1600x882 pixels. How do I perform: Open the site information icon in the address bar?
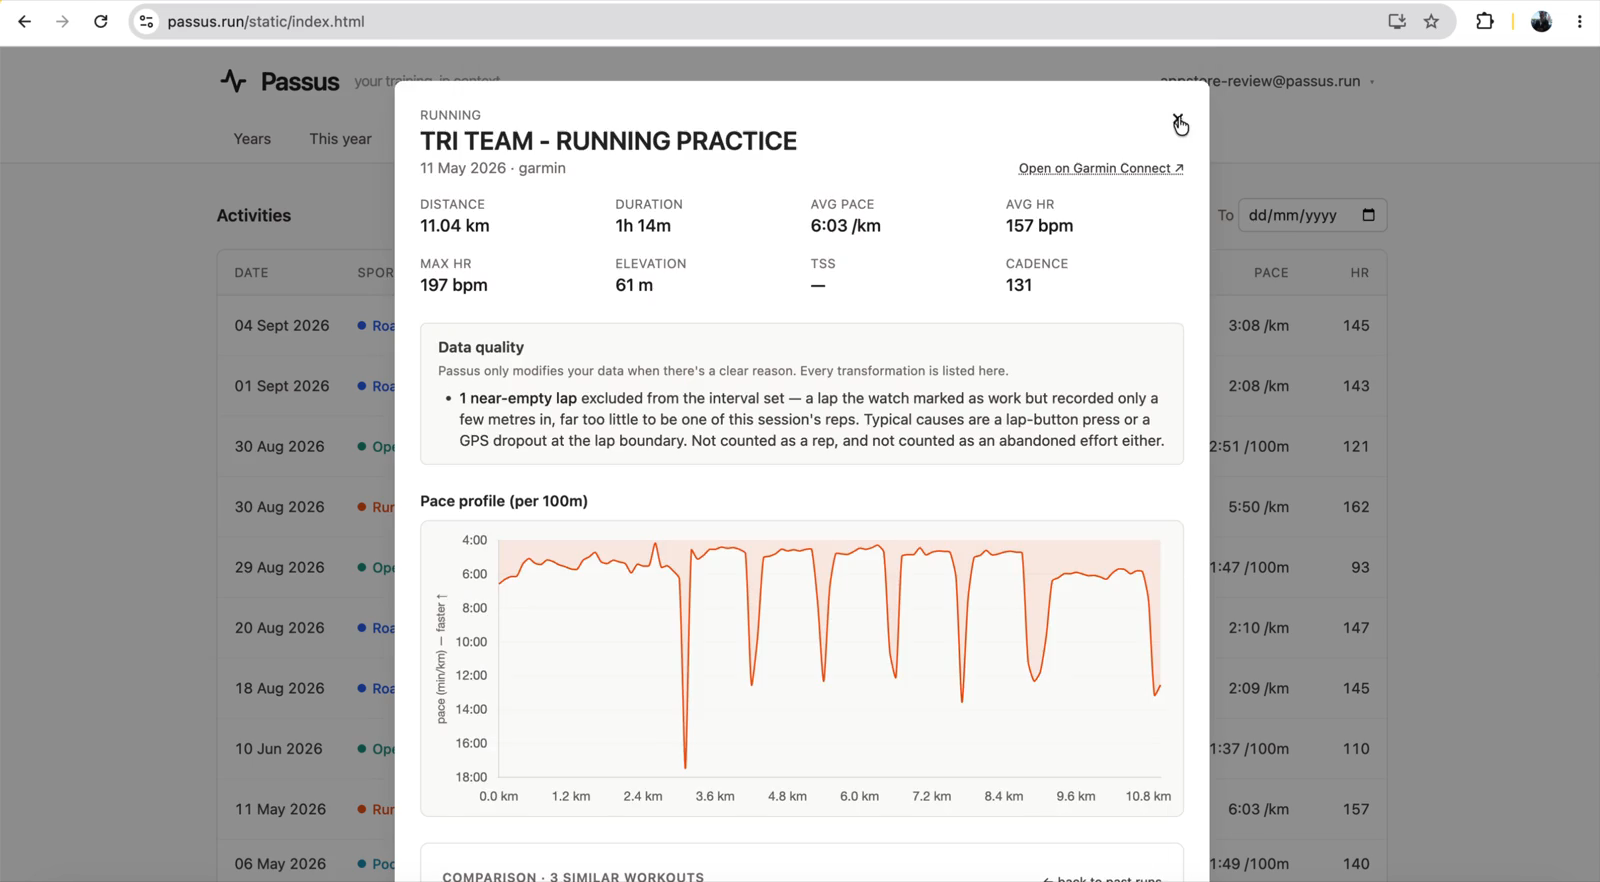click(x=147, y=21)
